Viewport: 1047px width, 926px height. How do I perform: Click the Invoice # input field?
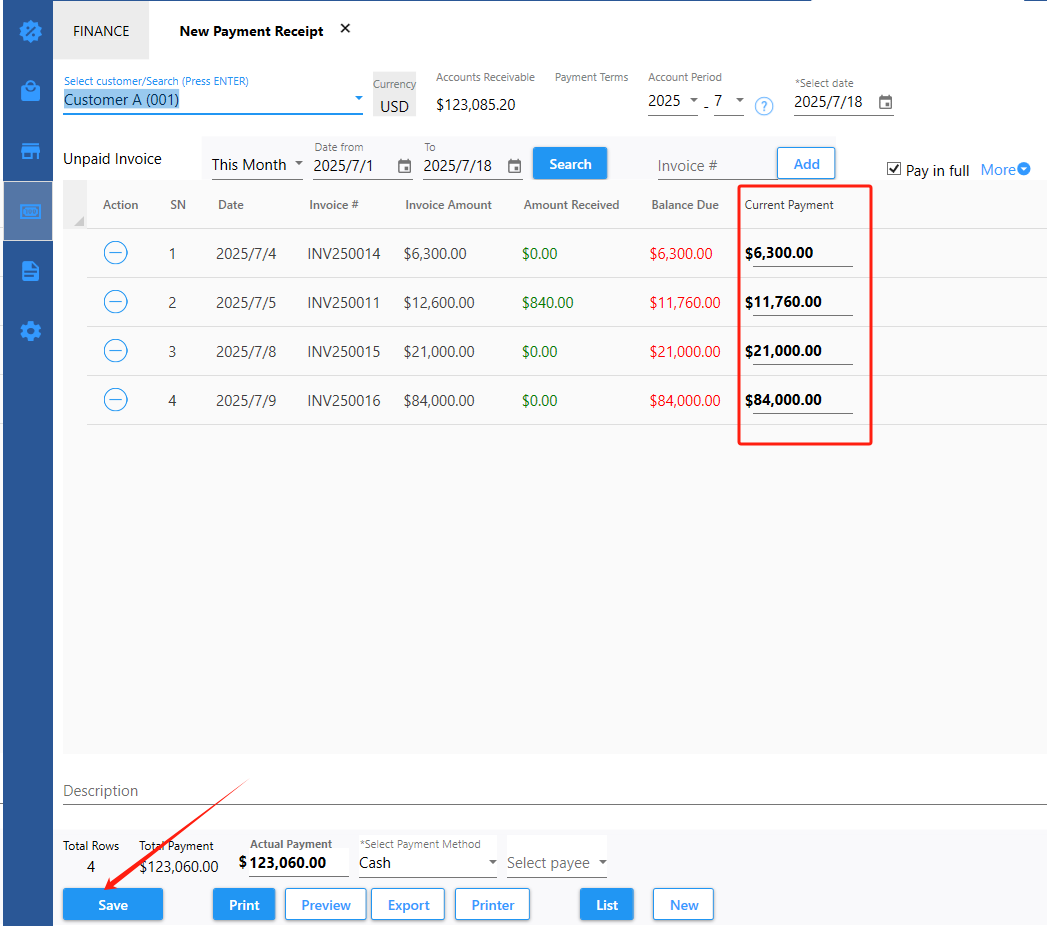[713, 166]
